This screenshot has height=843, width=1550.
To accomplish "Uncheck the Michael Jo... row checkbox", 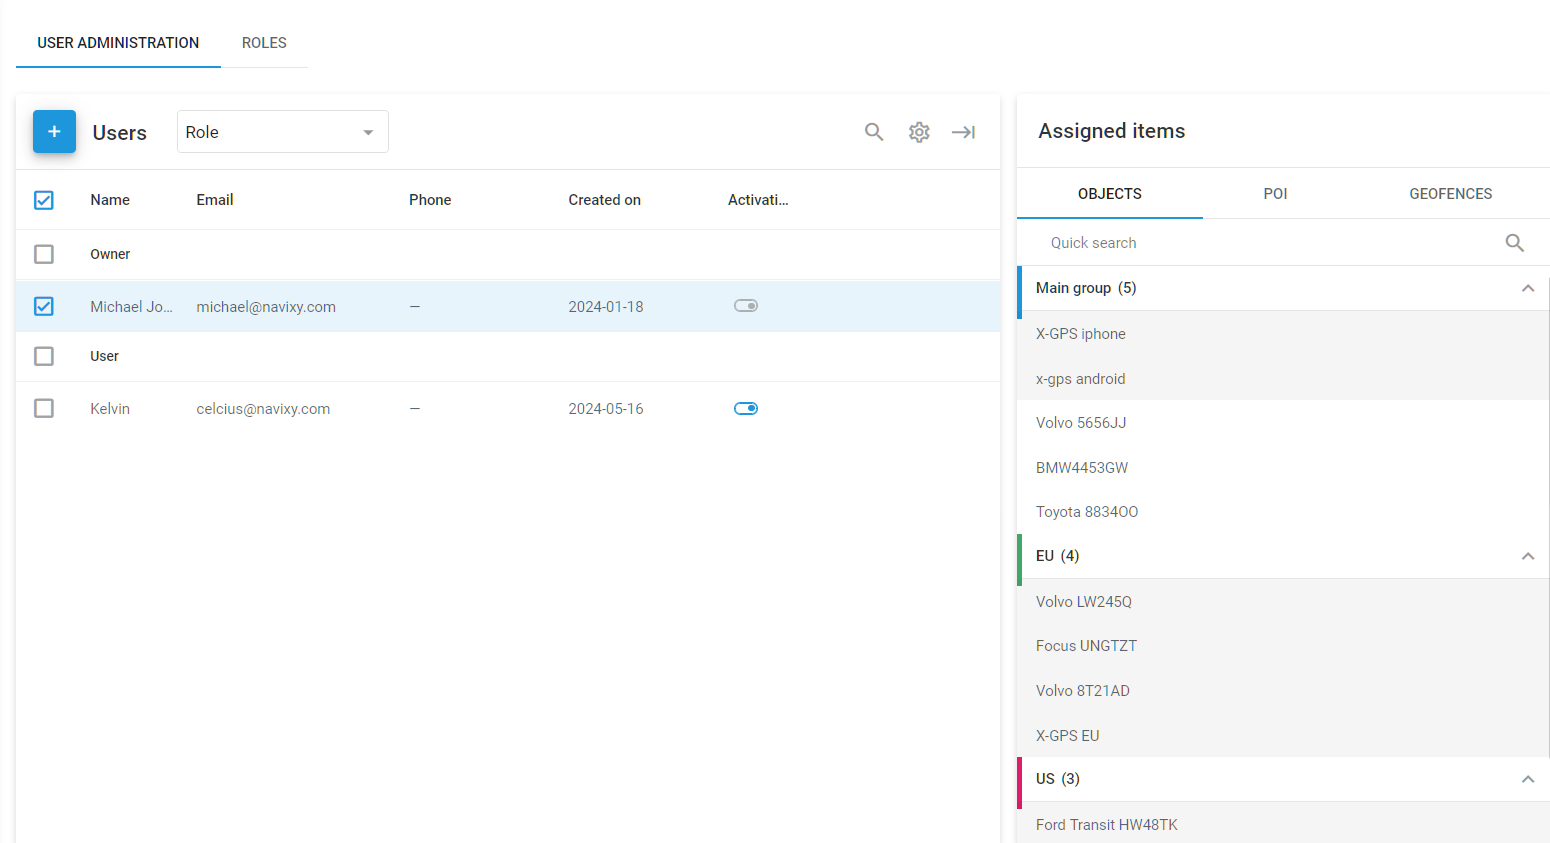I will (44, 306).
